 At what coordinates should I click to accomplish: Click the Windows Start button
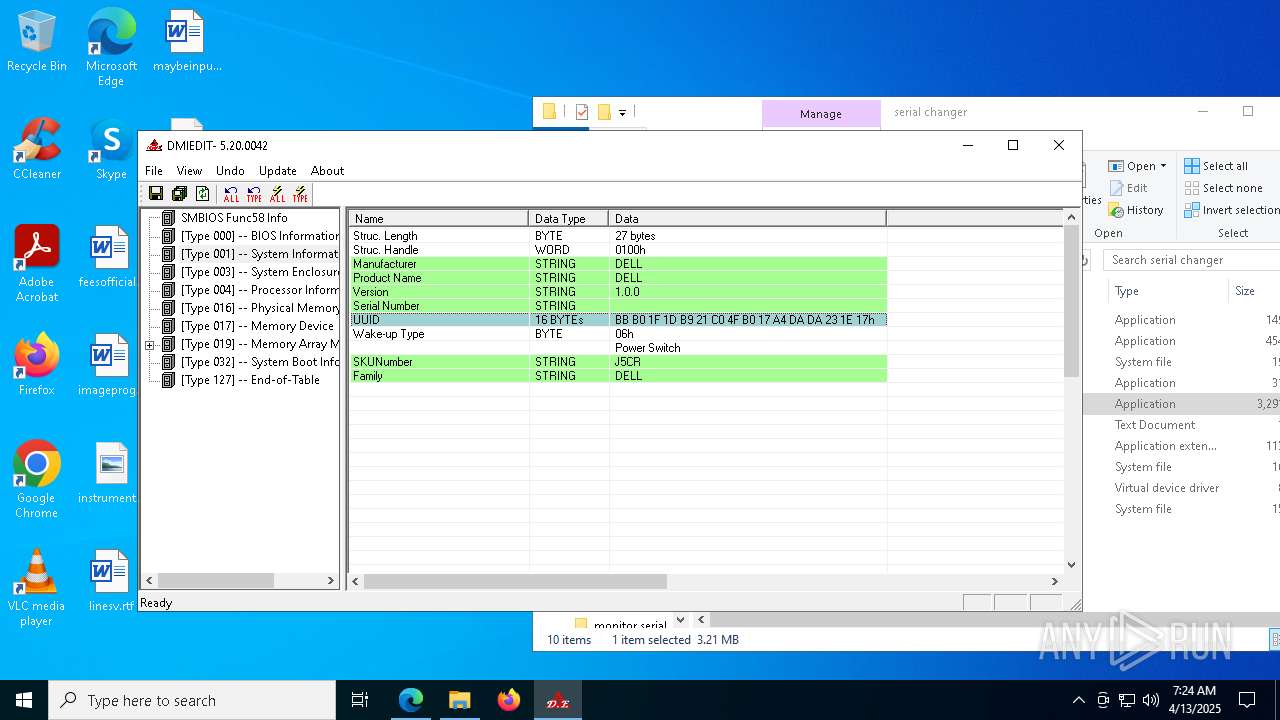click(x=24, y=700)
